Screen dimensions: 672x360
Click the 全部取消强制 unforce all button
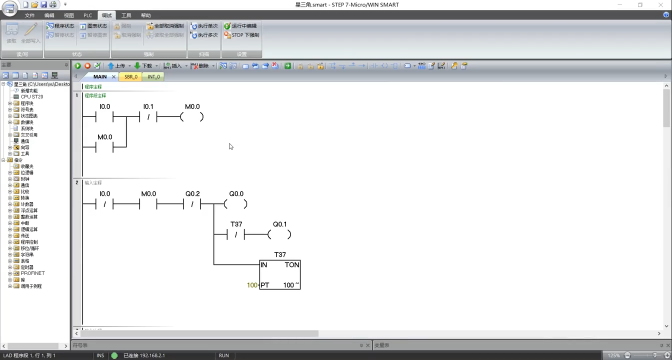[x=165, y=26]
